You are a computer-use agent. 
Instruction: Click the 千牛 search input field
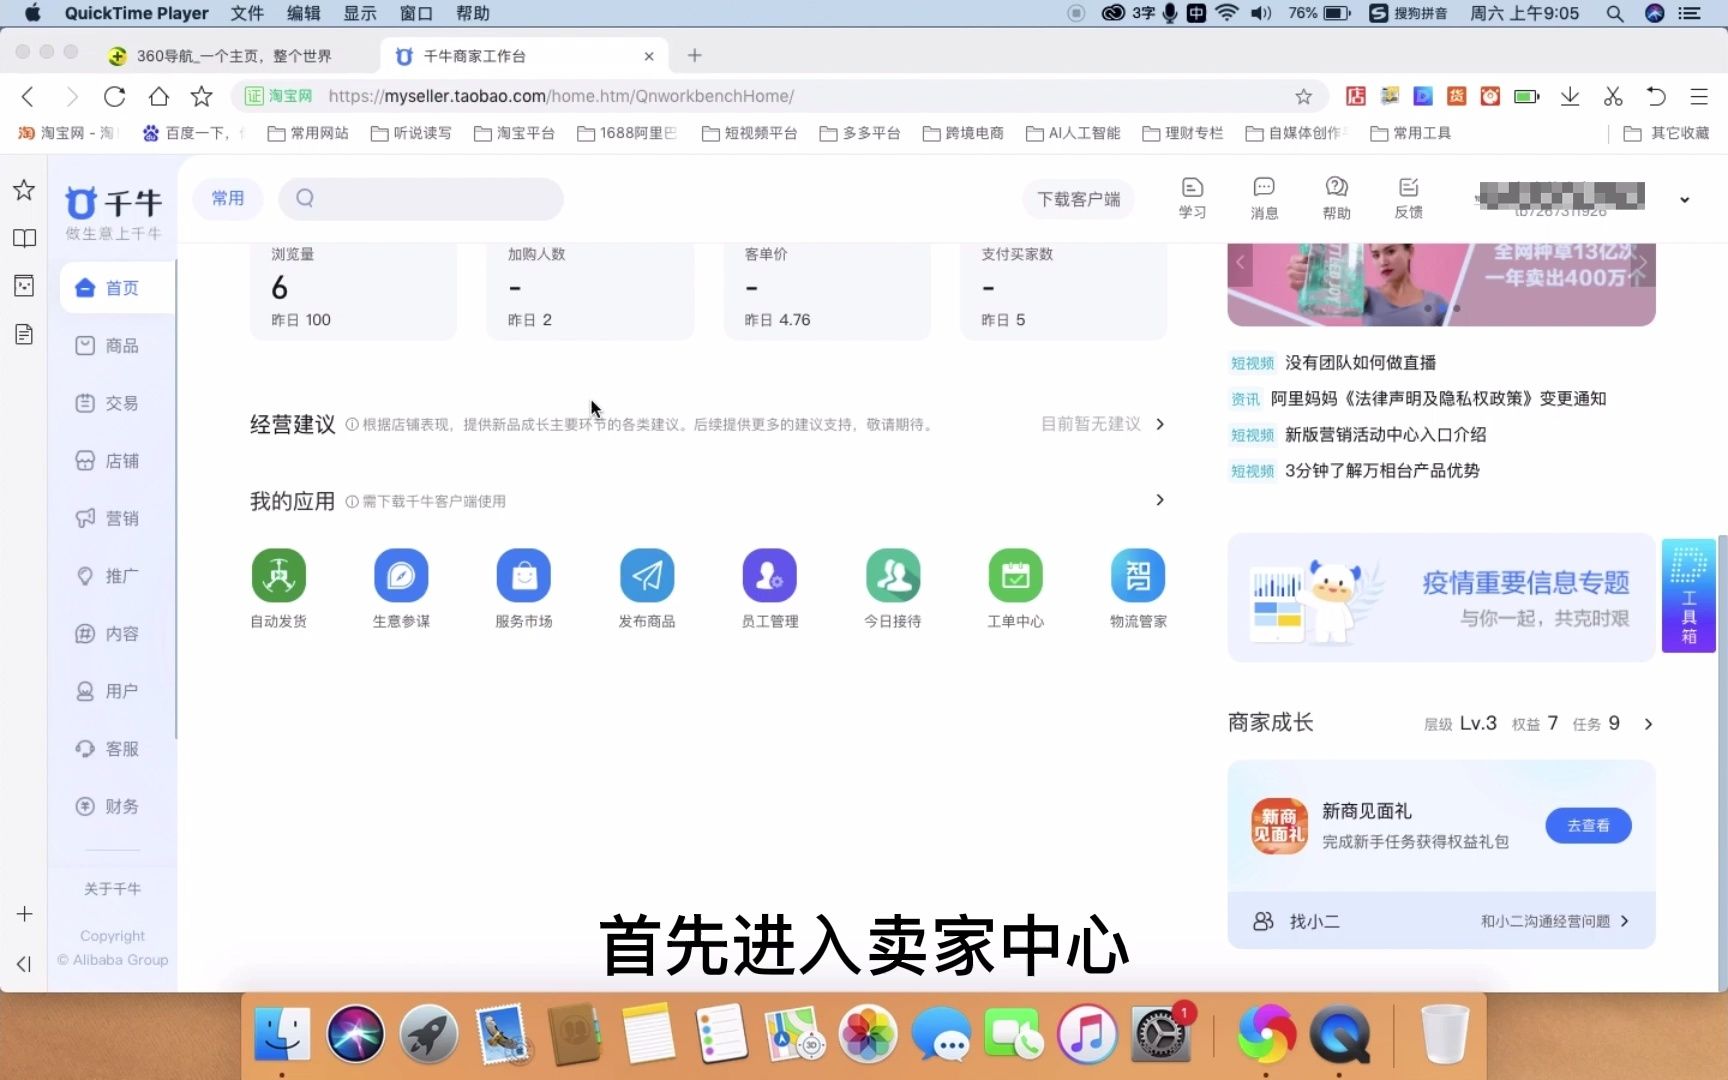(421, 198)
